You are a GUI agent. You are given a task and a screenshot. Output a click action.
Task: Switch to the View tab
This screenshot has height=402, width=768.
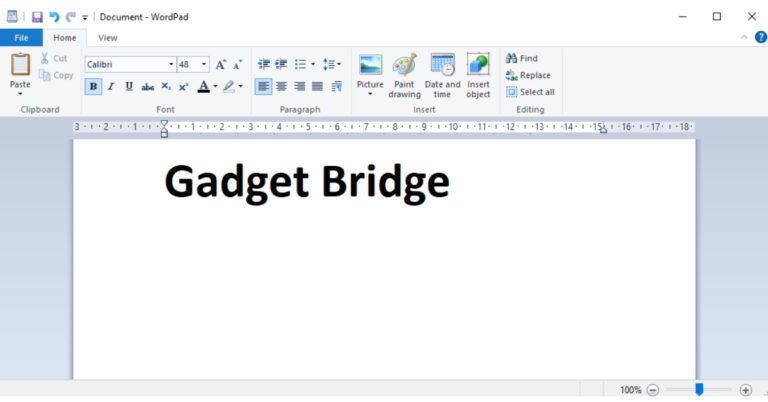(x=107, y=38)
